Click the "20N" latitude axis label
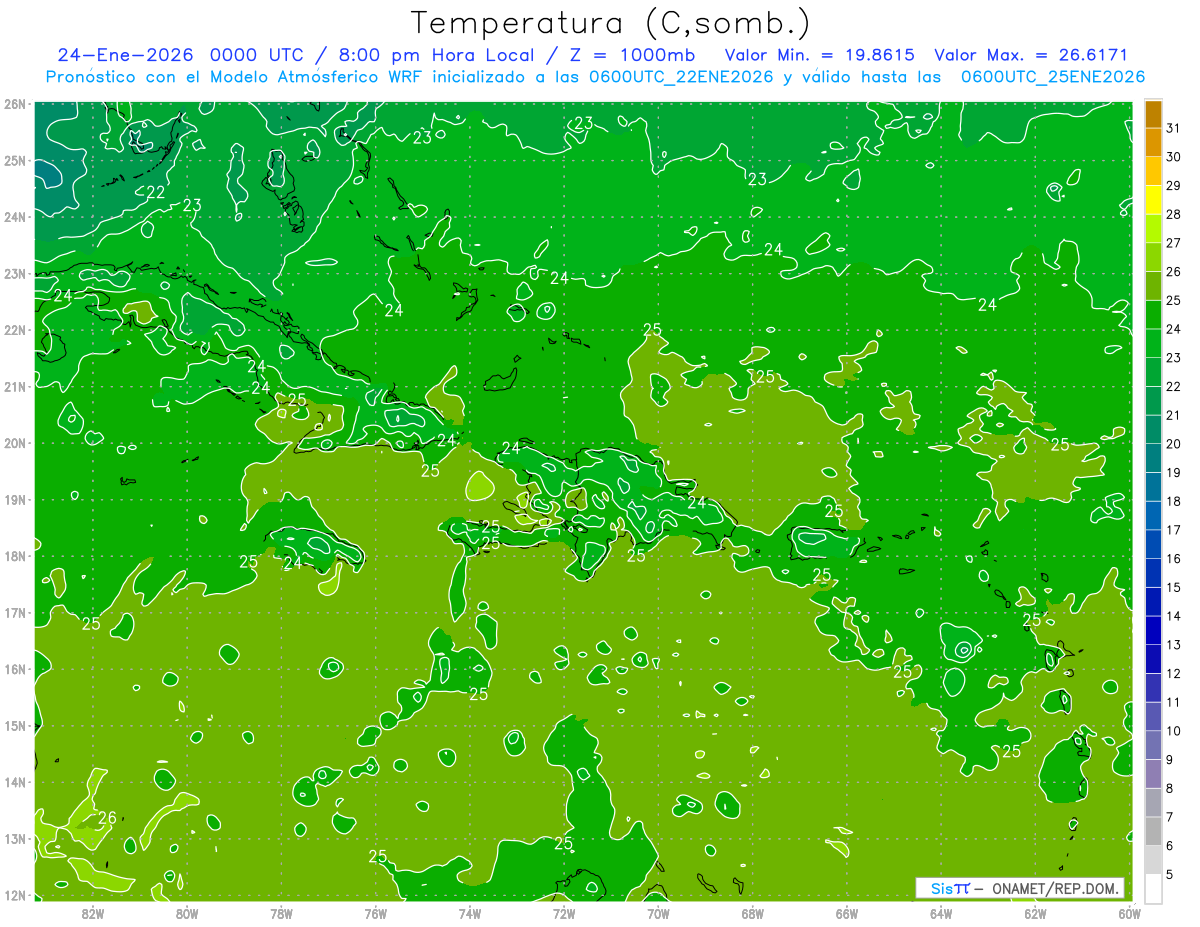Screen dimensions: 1200x927 point(14,443)
